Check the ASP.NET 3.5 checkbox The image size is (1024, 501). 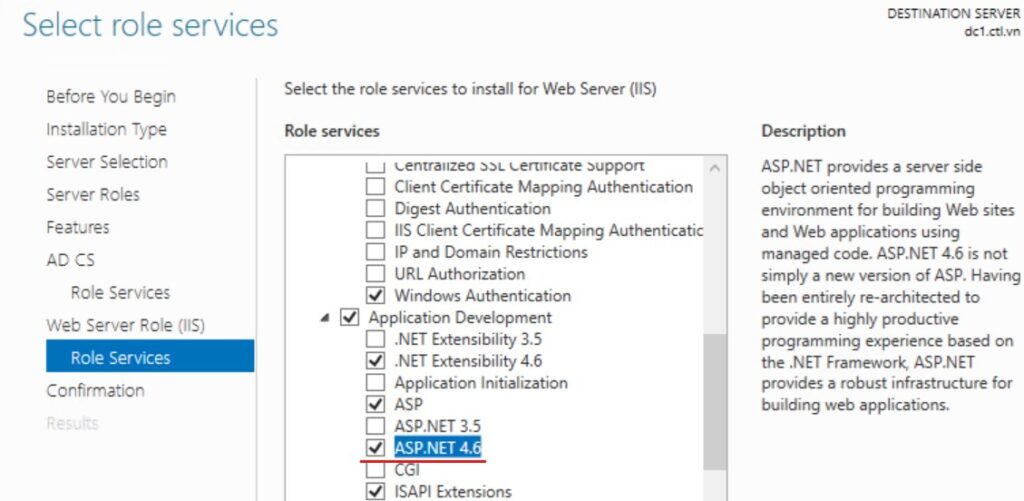(x=375, y=427)
